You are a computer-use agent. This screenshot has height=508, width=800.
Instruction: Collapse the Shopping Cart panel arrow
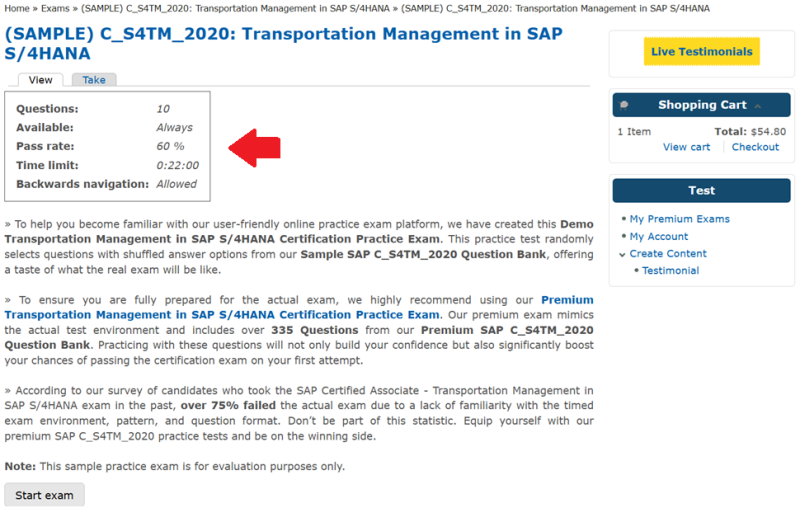[x=758, y=106]
